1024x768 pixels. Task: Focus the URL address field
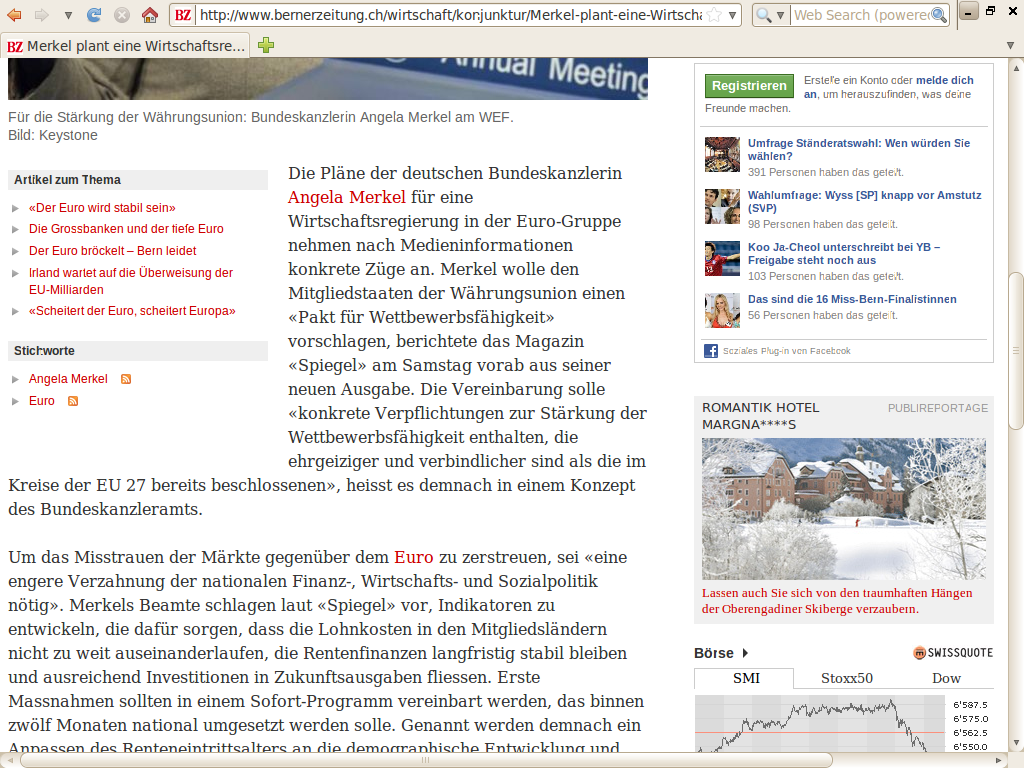tap(451, 14)
